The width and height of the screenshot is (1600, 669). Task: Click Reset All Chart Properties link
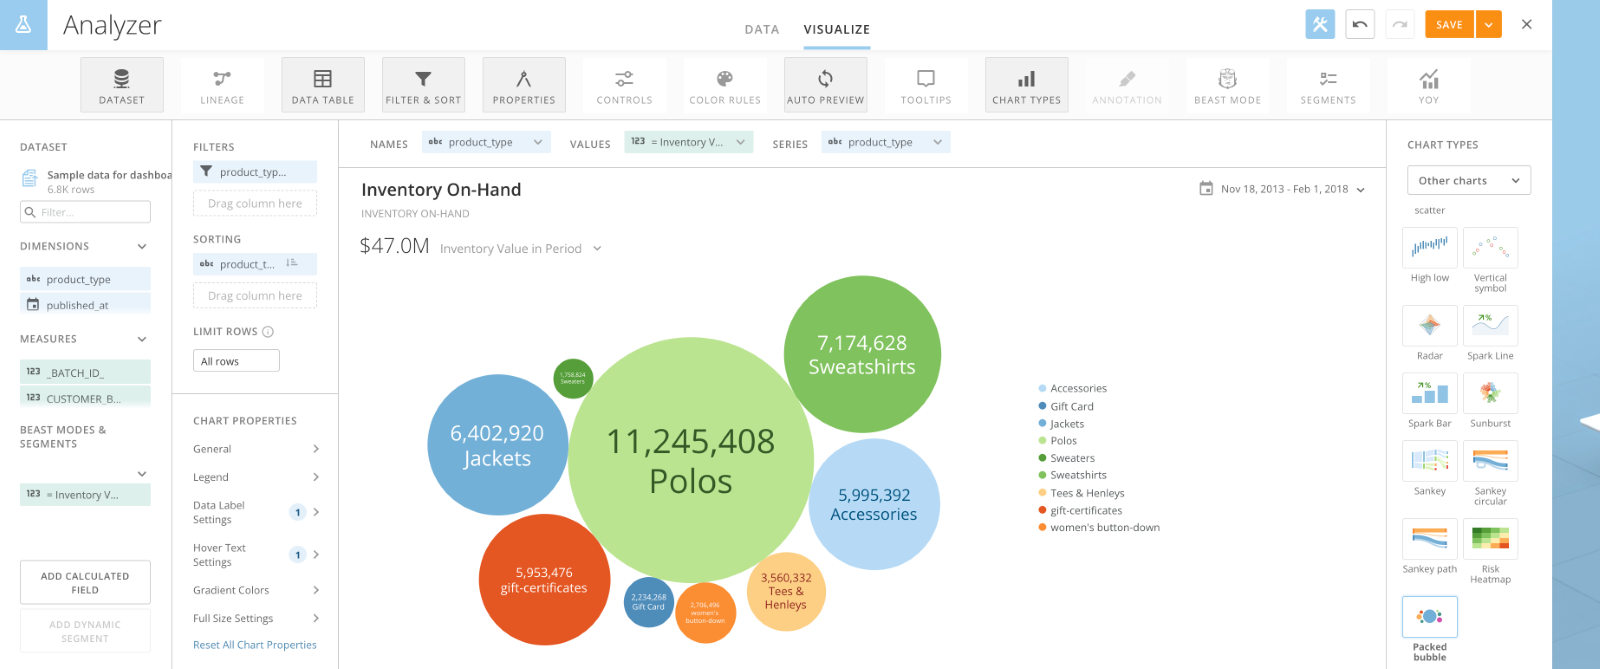255,645
